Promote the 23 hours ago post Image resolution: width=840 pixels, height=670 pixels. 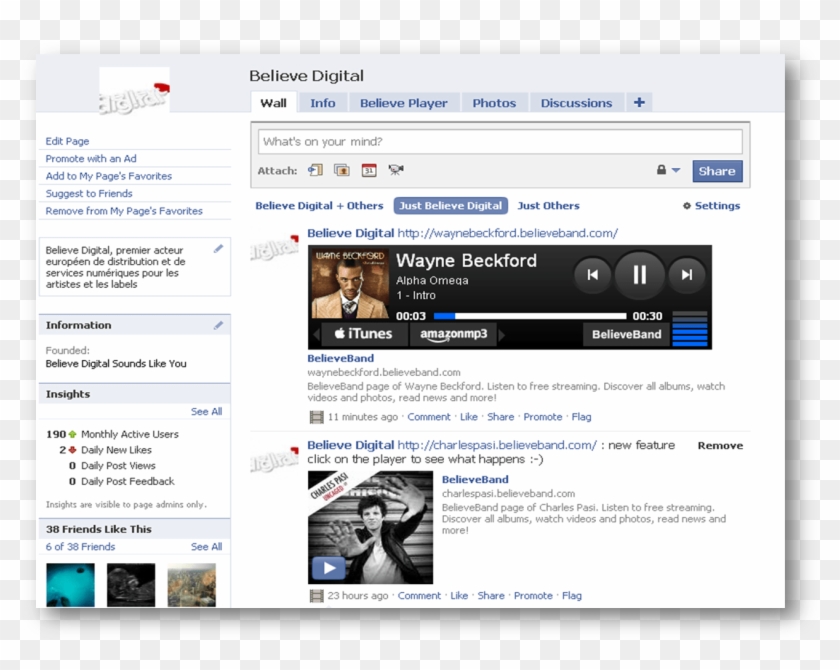tap(533, 596)
